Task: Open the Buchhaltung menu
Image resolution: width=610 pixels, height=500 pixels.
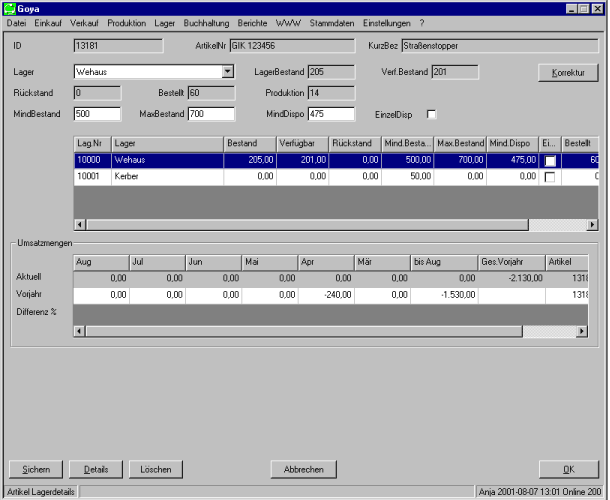Action: point(206,23)
